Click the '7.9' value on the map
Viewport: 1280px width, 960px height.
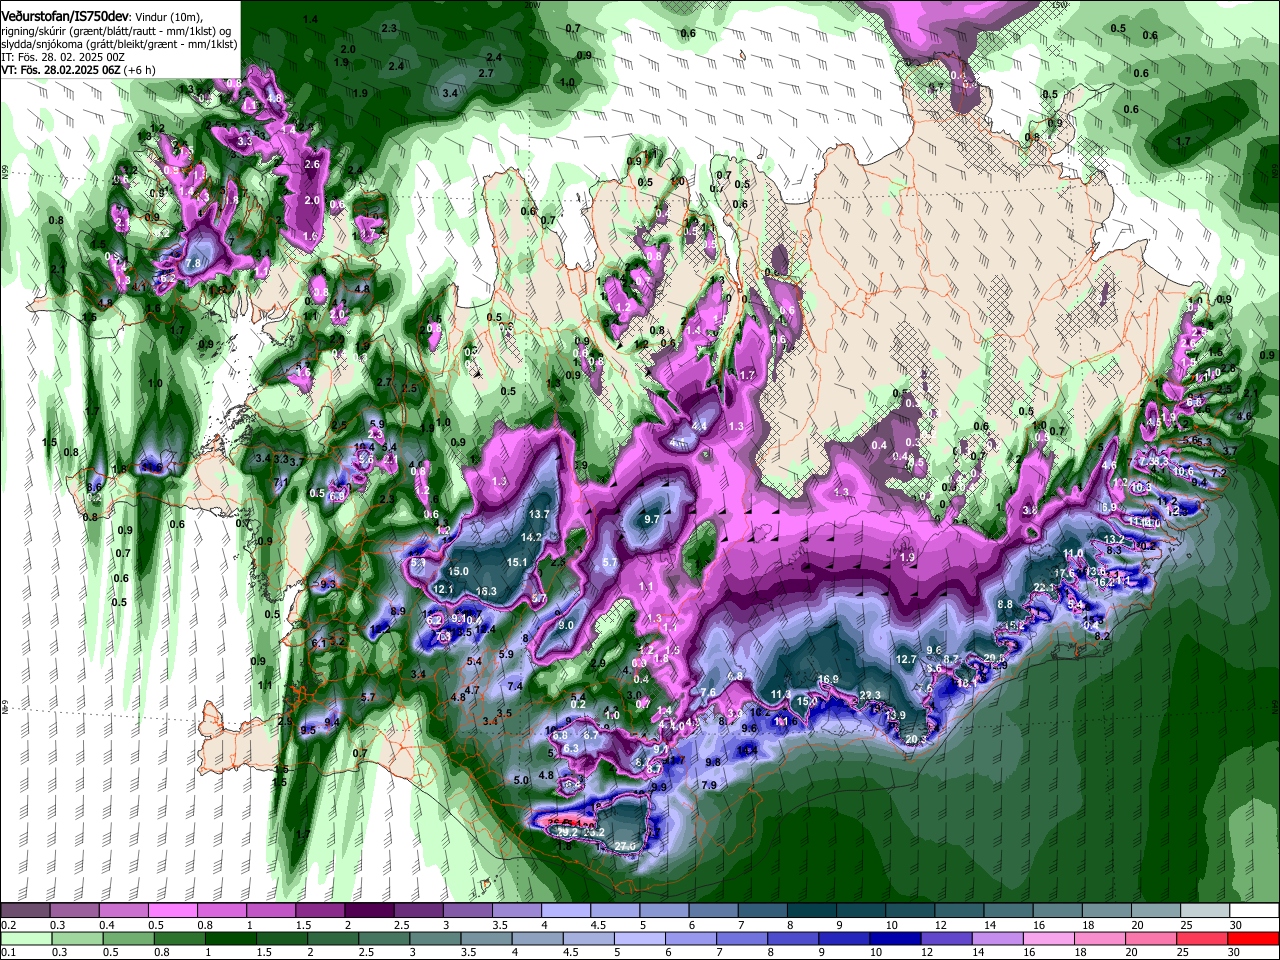coord(709,786)
